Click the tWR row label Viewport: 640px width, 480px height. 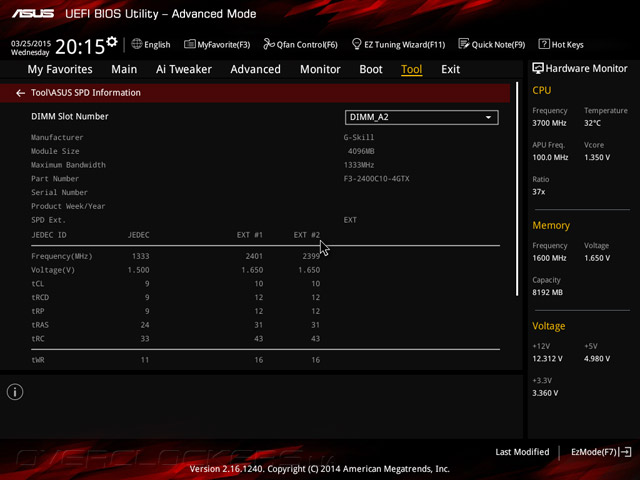[38, 360]
